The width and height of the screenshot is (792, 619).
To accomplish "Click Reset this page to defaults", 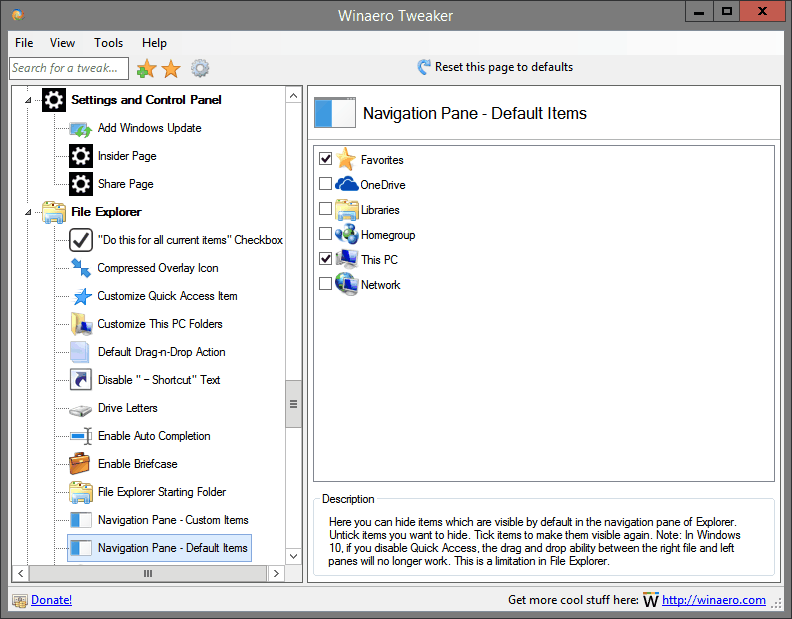I will pos(504,67).
